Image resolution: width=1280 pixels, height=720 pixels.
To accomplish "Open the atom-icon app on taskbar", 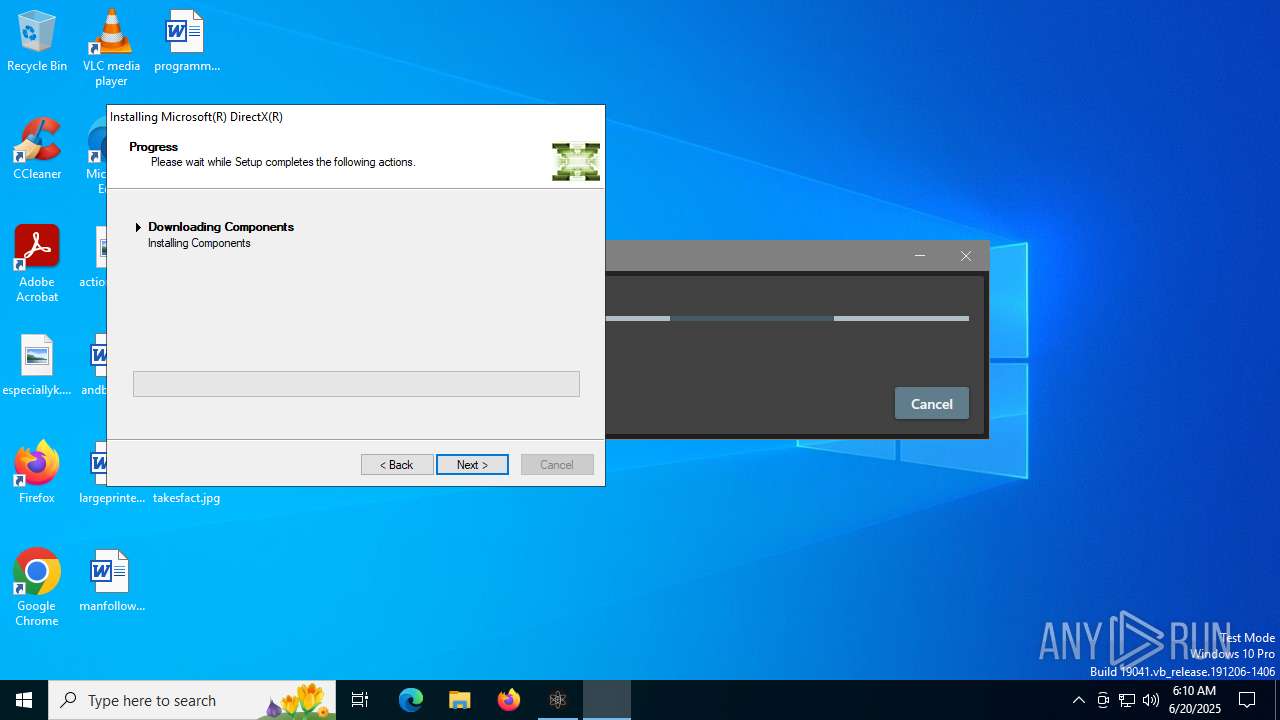I will click(x=558, y=700).
